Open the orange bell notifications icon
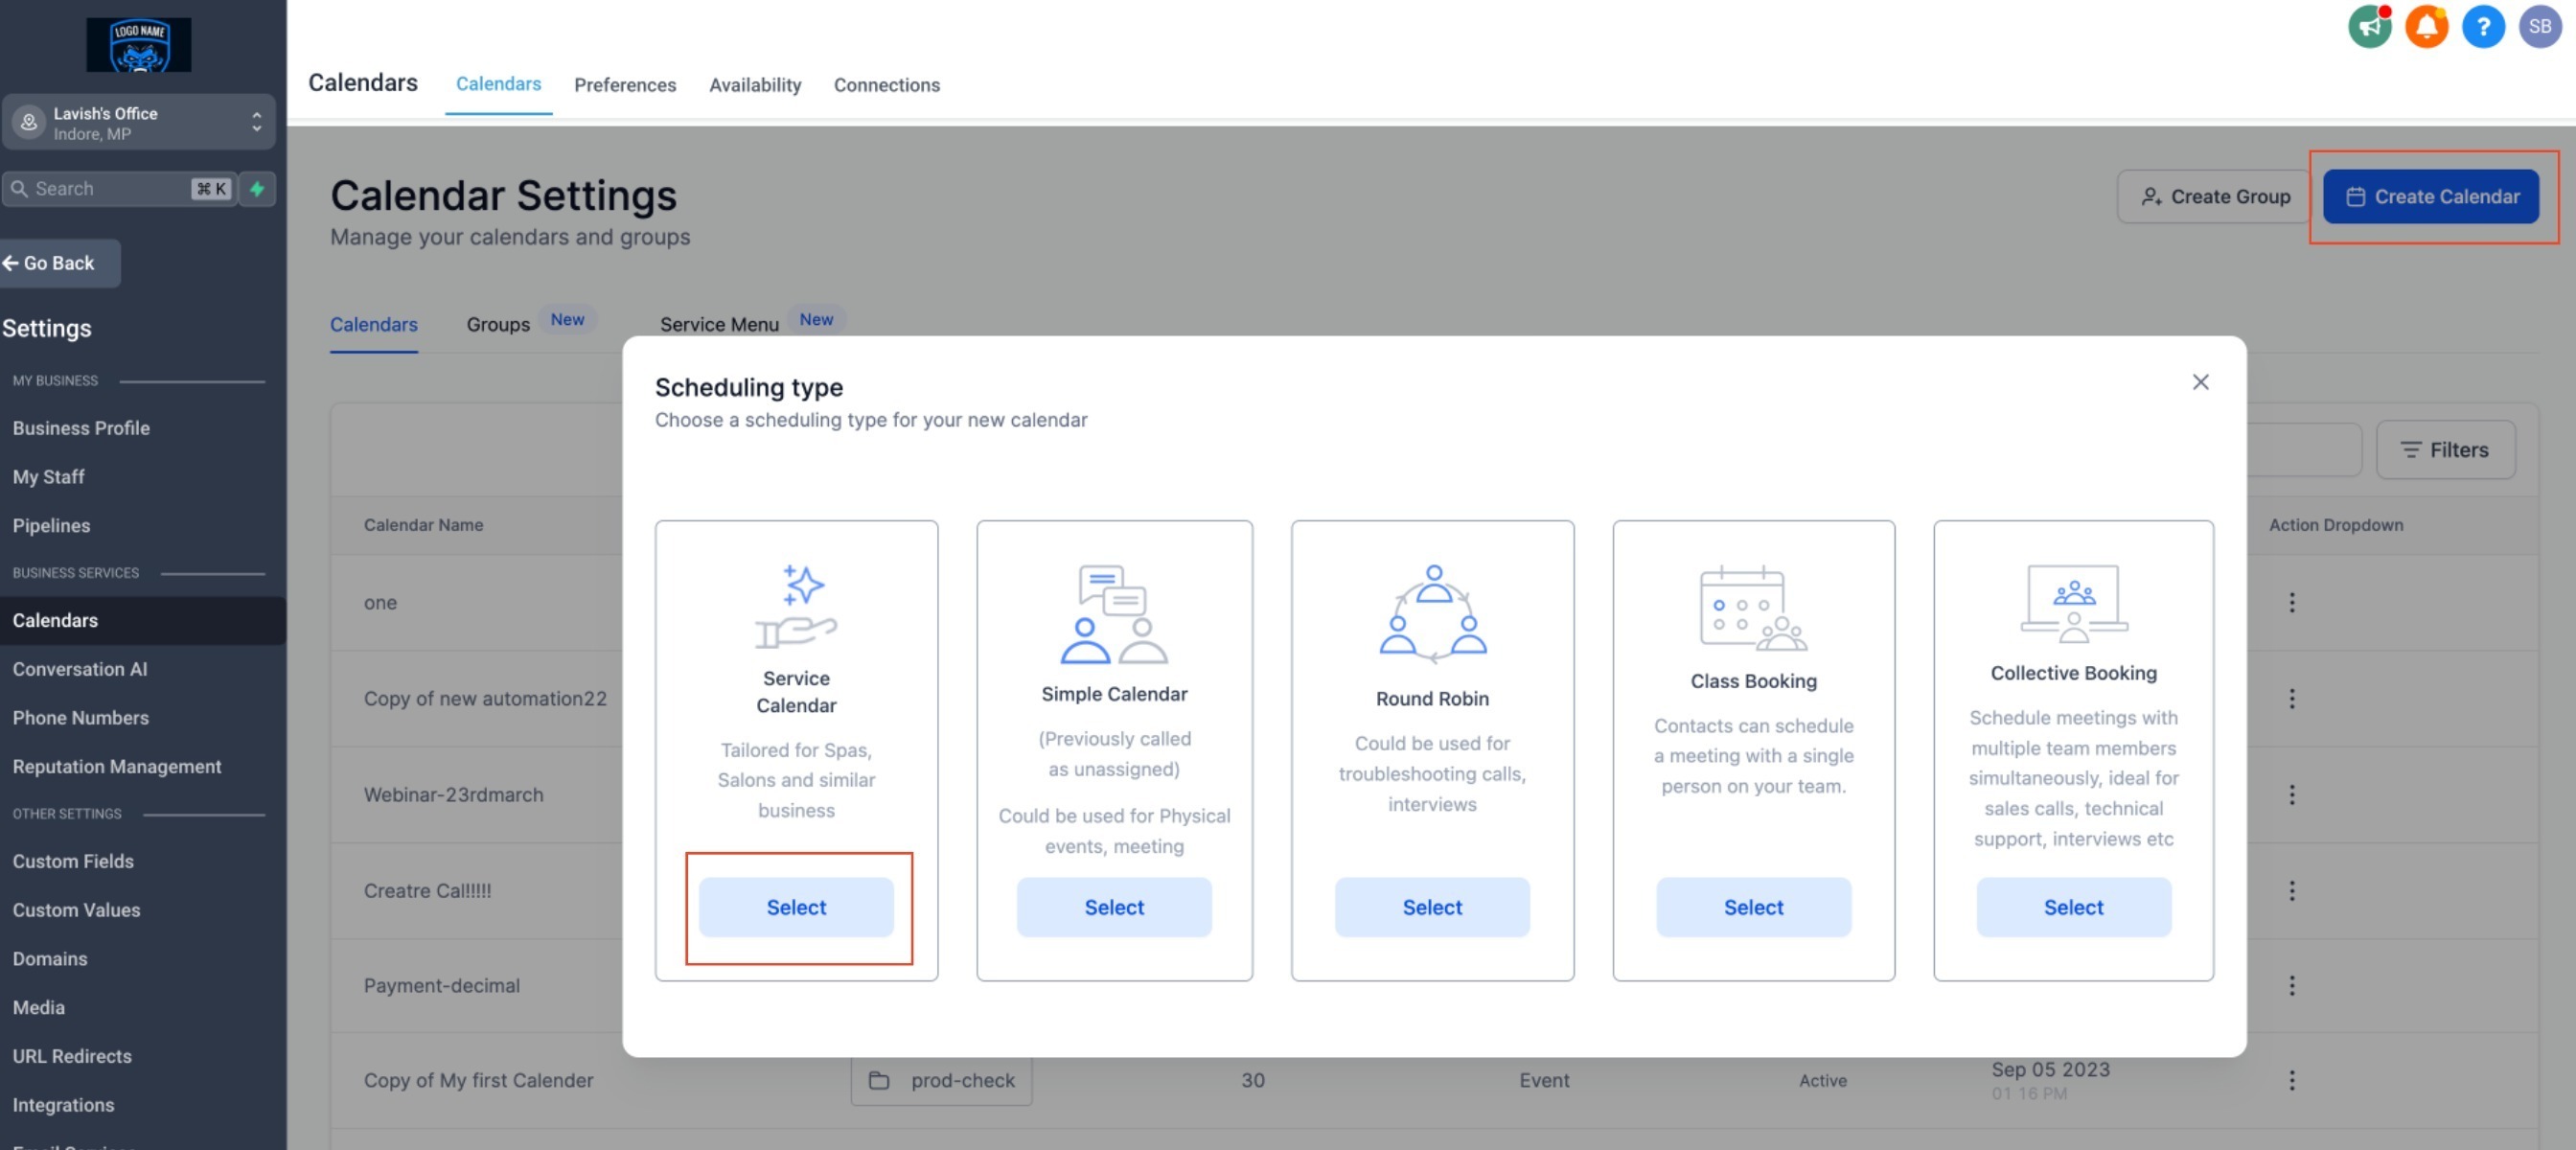 pyautogui.click(x=2426, y=27)
